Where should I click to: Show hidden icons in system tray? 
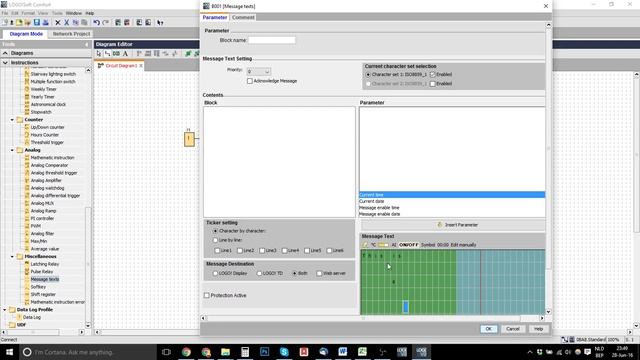530,352
